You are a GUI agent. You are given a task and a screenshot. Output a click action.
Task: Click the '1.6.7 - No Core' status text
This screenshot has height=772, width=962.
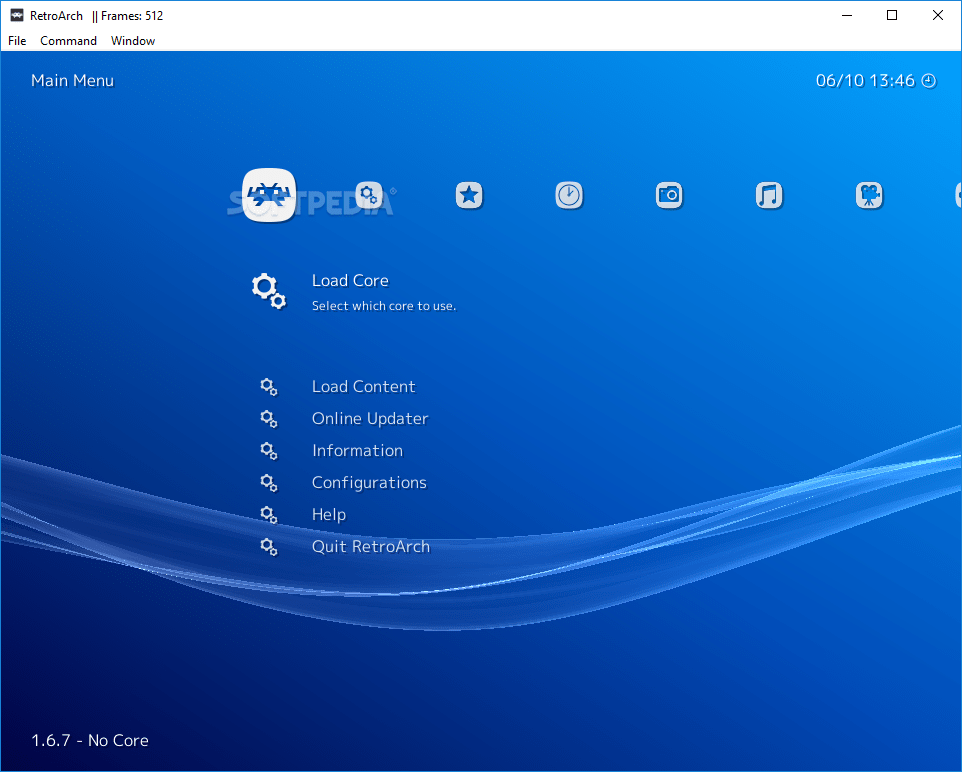click(90, 740)
